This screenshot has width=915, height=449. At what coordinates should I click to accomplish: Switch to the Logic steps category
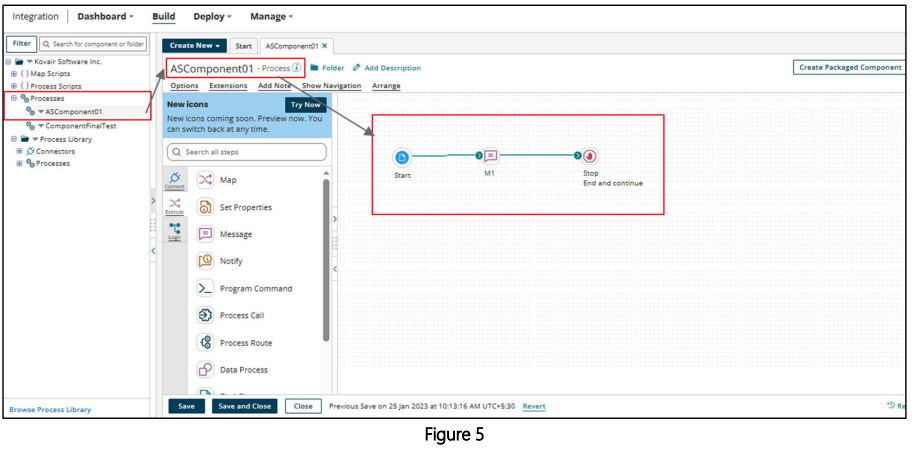coord(174,231)
